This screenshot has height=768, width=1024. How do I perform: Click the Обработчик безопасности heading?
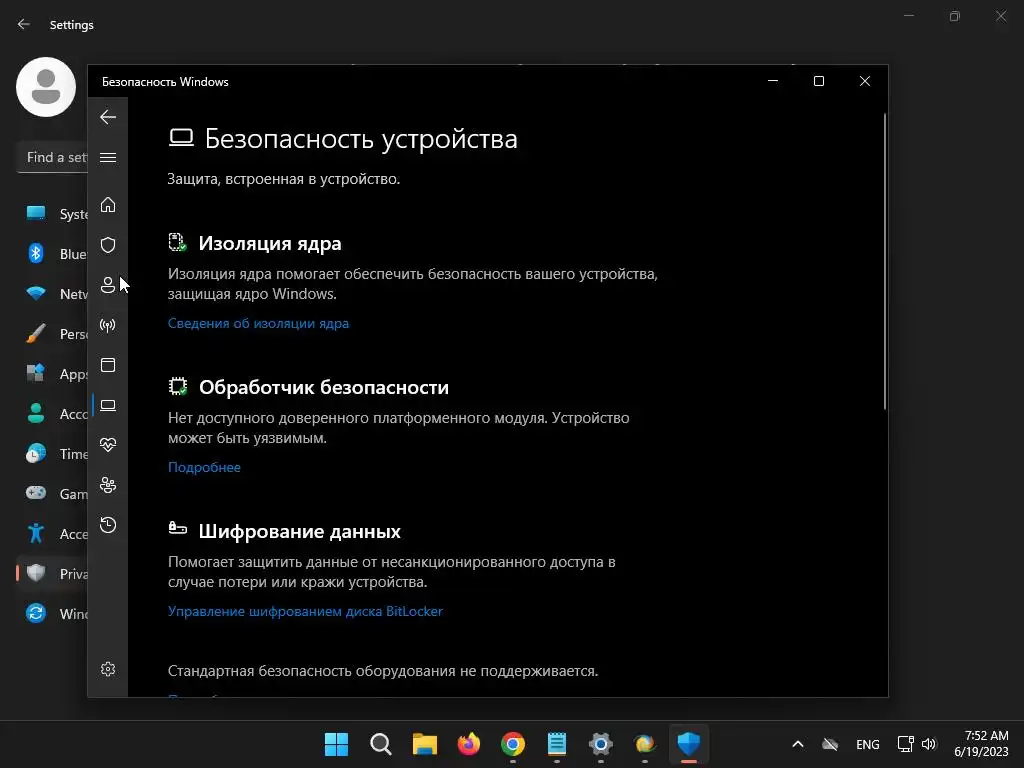(x=324, y=387)
